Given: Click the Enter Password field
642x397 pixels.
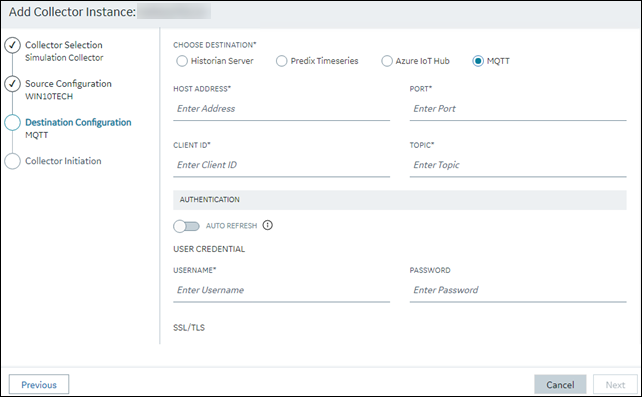Looking at the screenshot, I should pyautogui.click(x=518, y=290).
